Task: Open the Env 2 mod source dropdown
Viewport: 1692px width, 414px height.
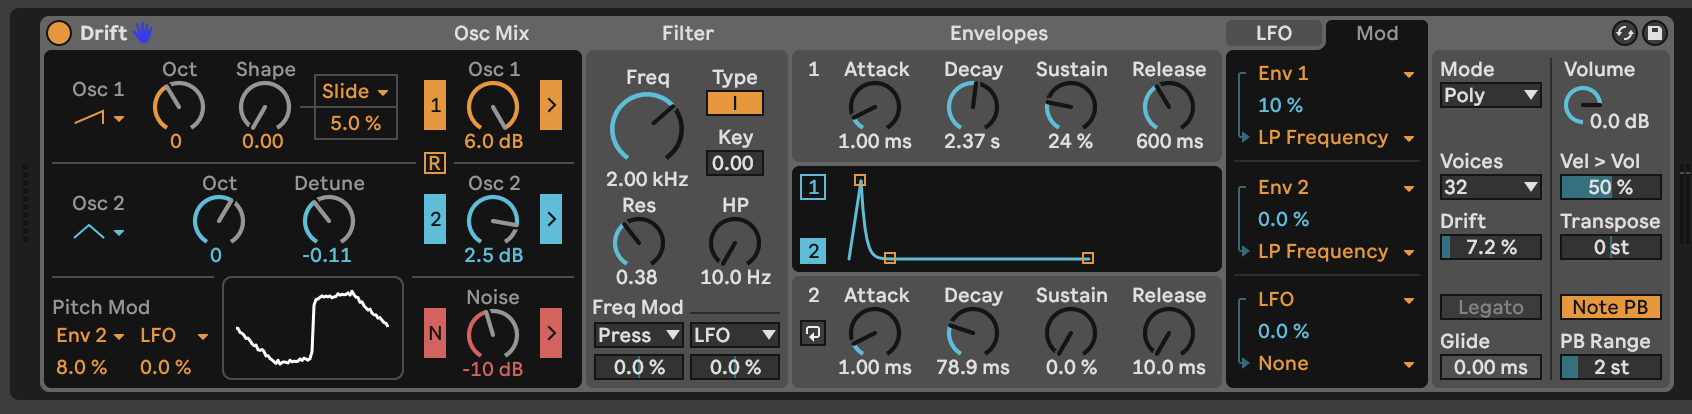Action: 1336,187
